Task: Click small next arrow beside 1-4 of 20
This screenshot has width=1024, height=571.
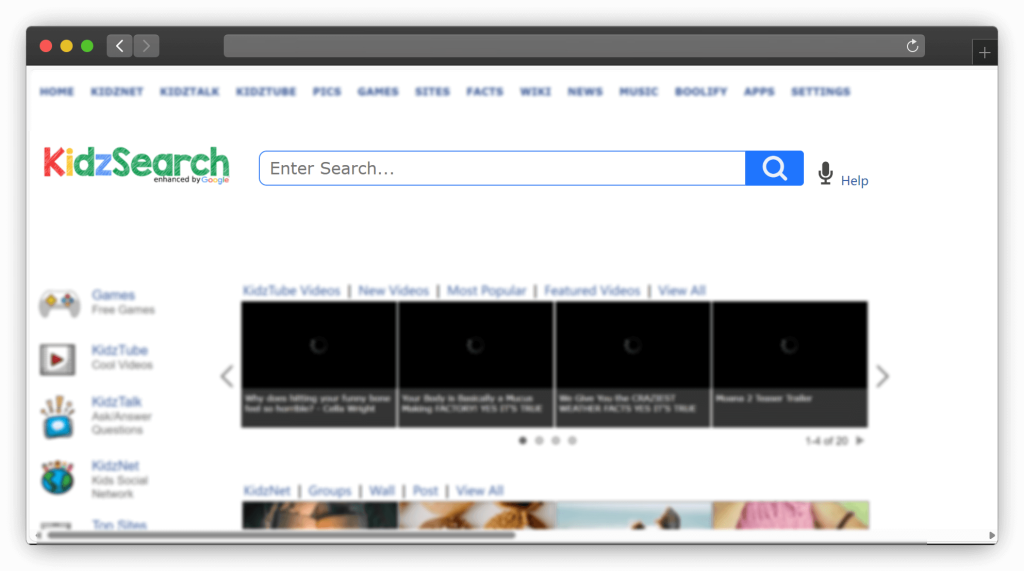Action: pos(860,440)
